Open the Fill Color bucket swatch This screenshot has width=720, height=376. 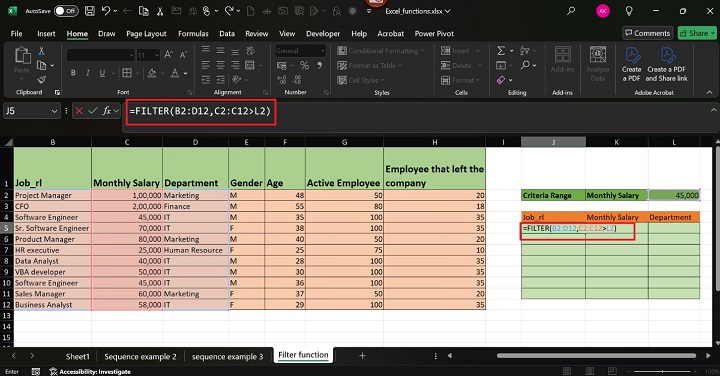(x=152, y=73)
